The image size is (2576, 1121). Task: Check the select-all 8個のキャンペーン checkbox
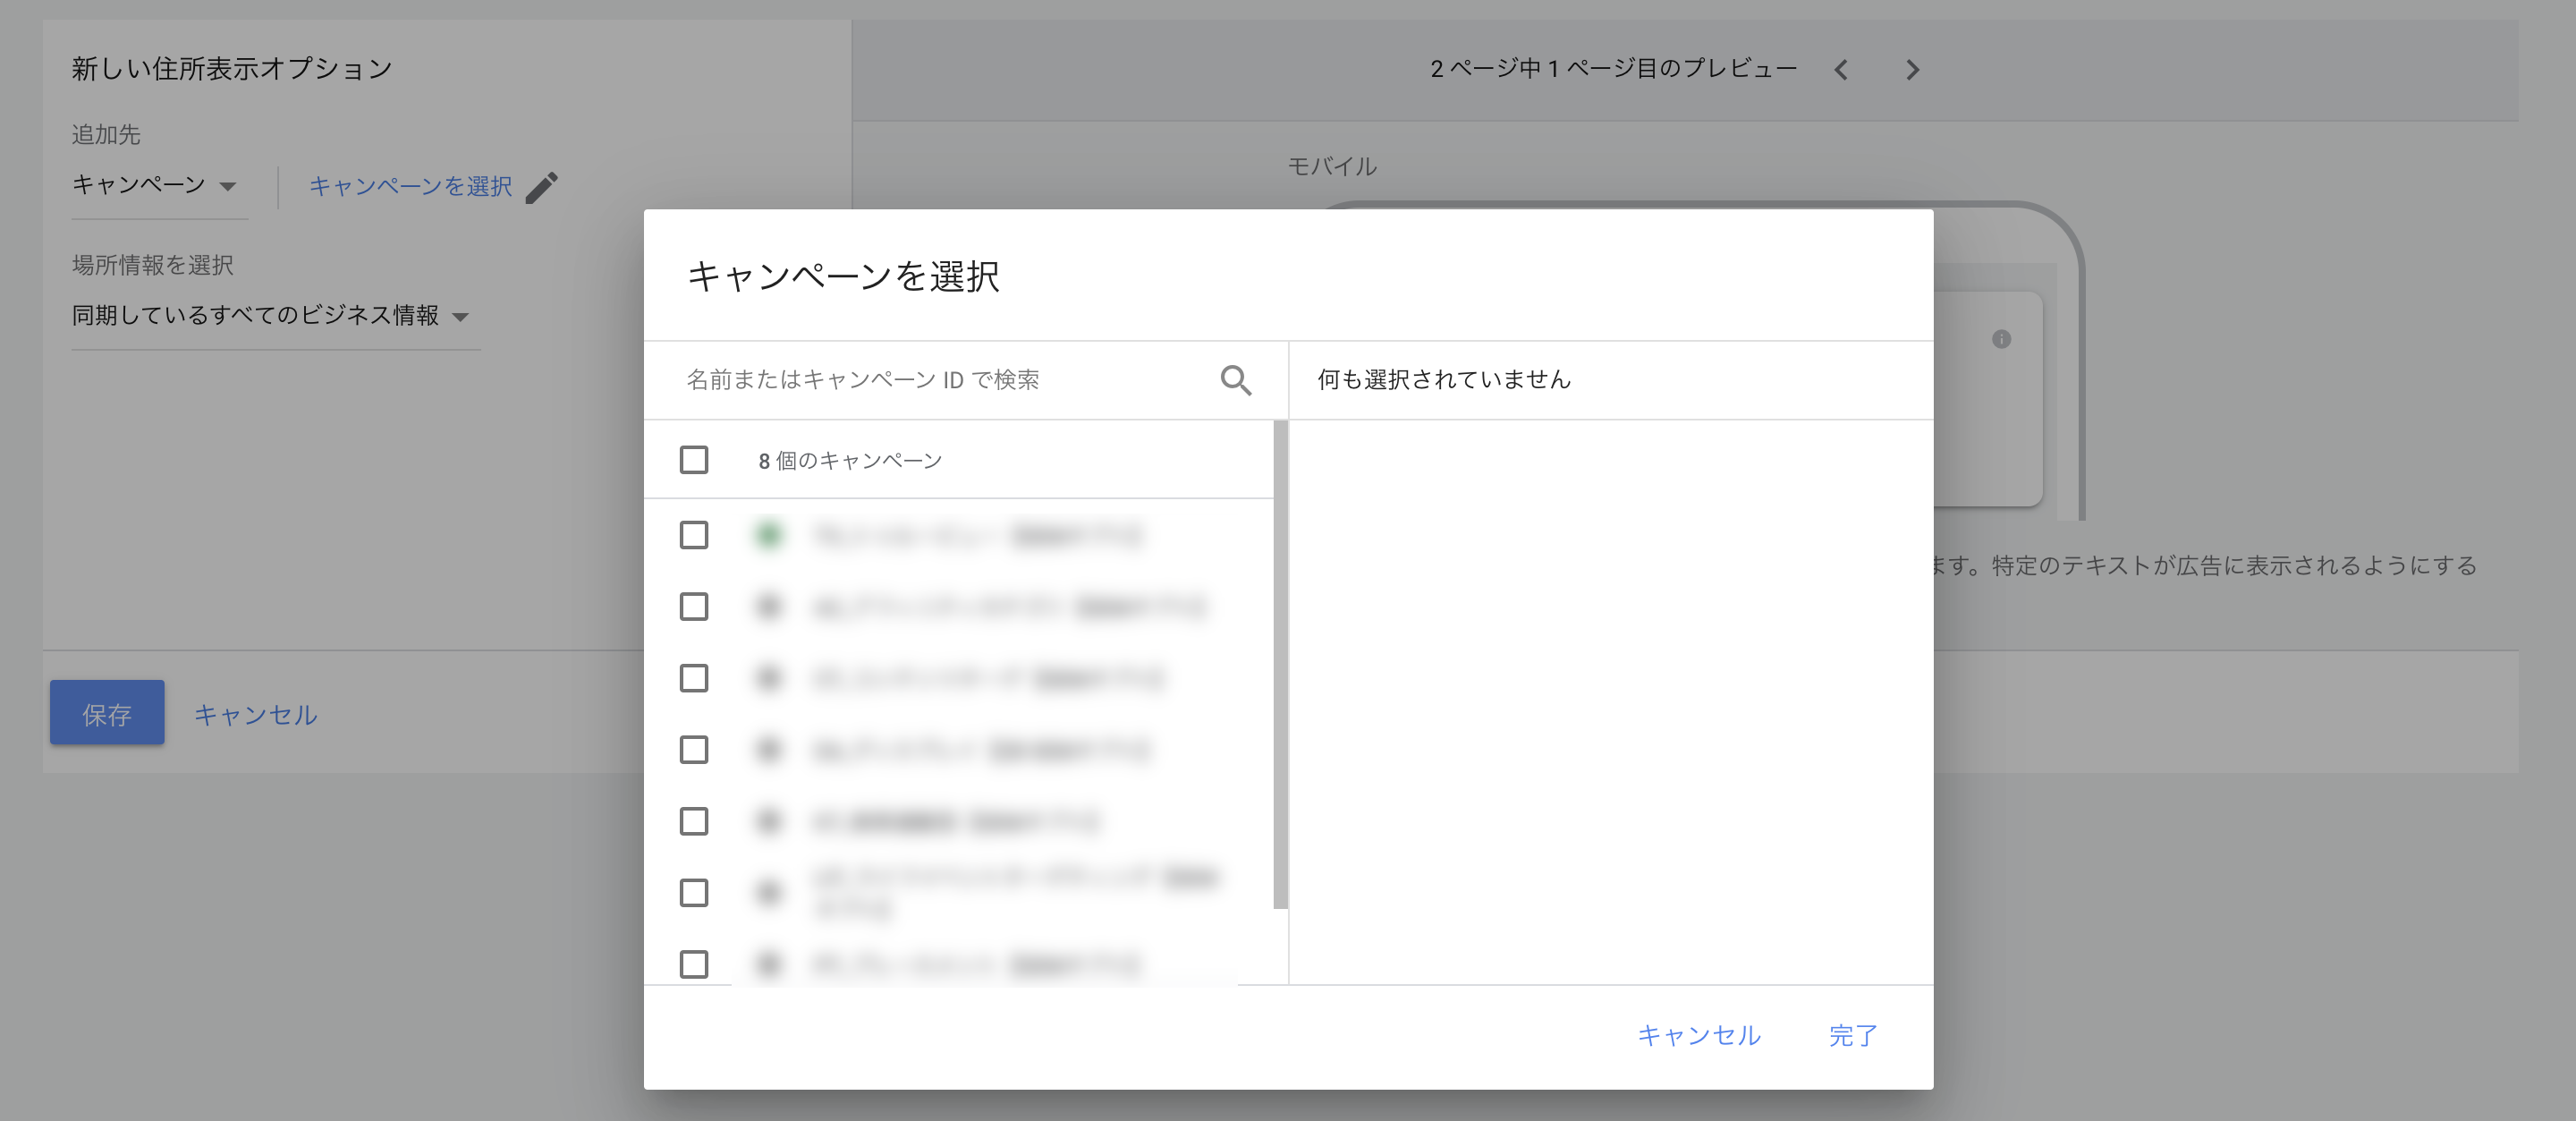tap(694, 460)
